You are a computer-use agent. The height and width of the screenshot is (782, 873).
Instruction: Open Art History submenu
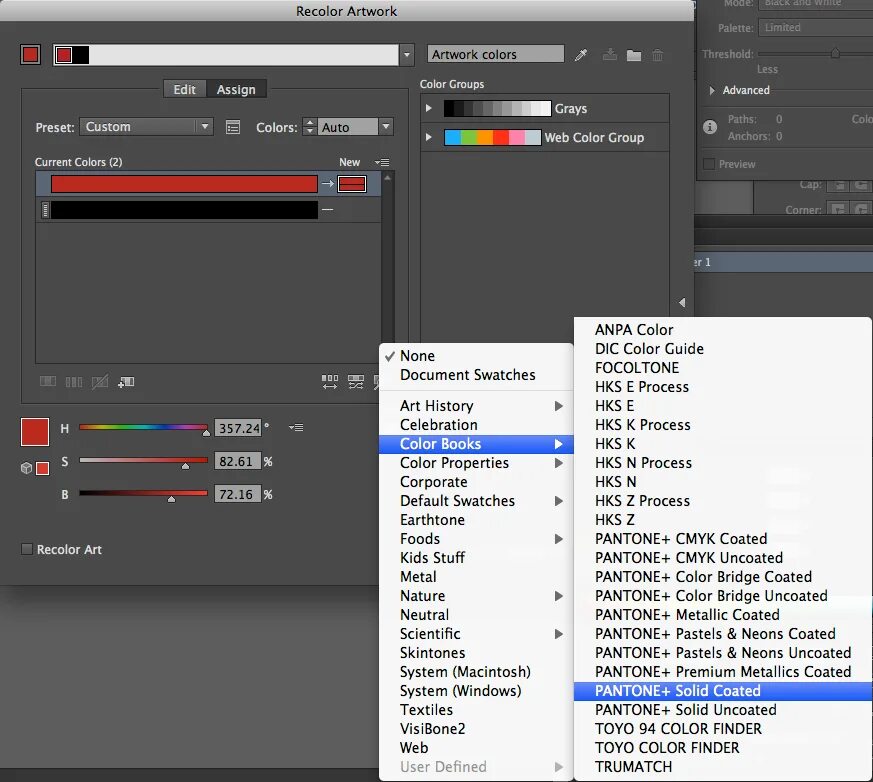pyautogui.click(x=476, y=406)
